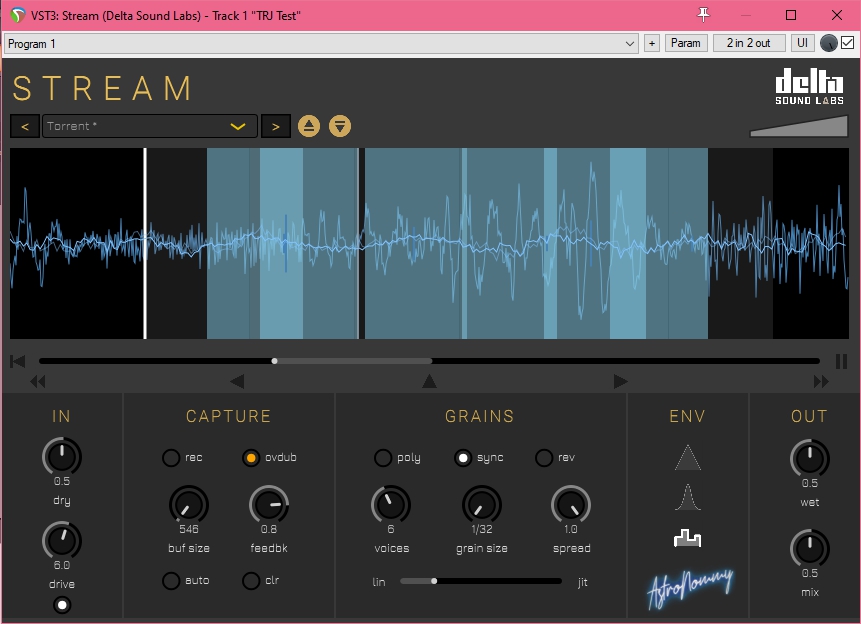Click the AstroNommy neon logo
Screen dimensions: 861x624
(690, 588)
